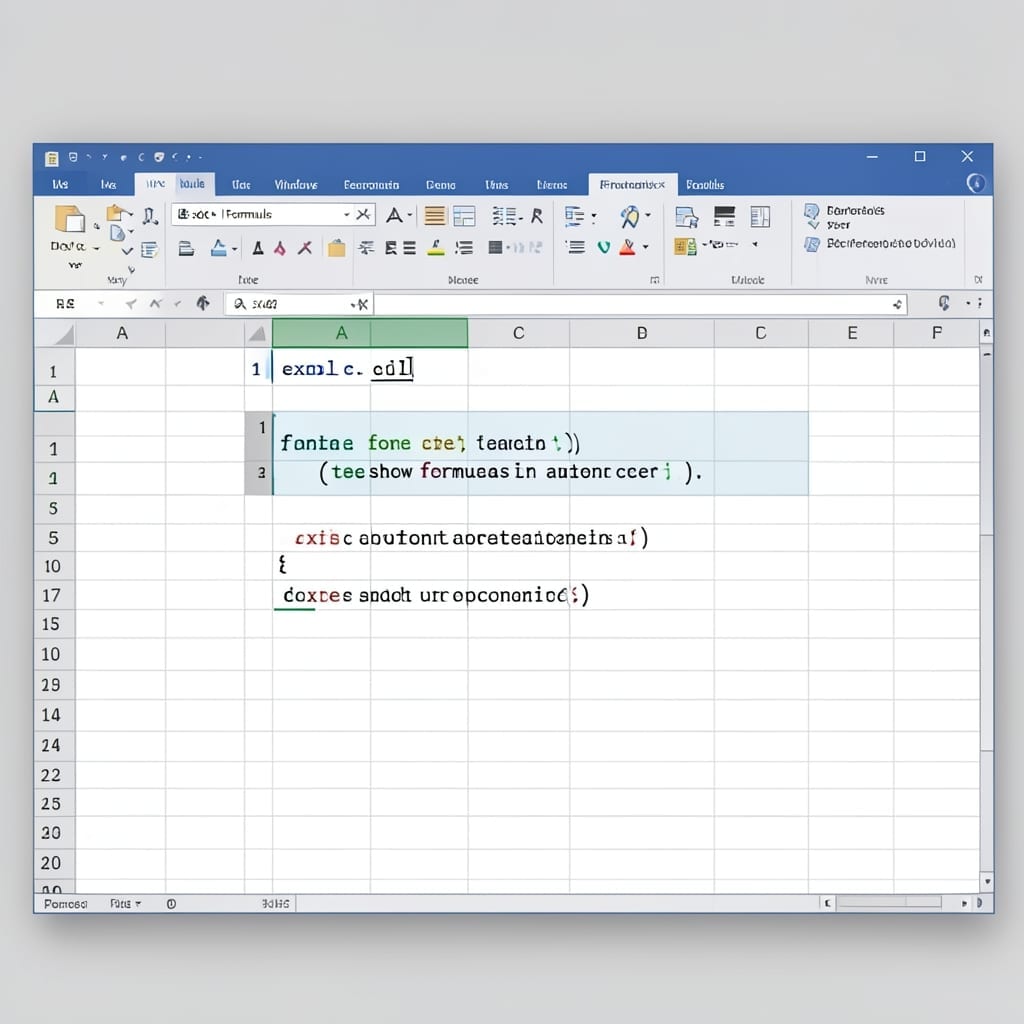Click the large letter A font icon
This screenshot has height=1024, width=1024.
(394, 215)
